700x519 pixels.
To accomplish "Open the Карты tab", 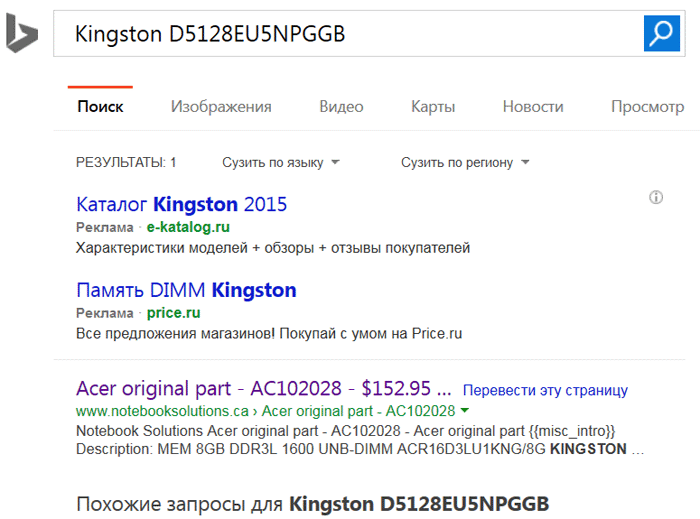I will click(x=433, y=107).
